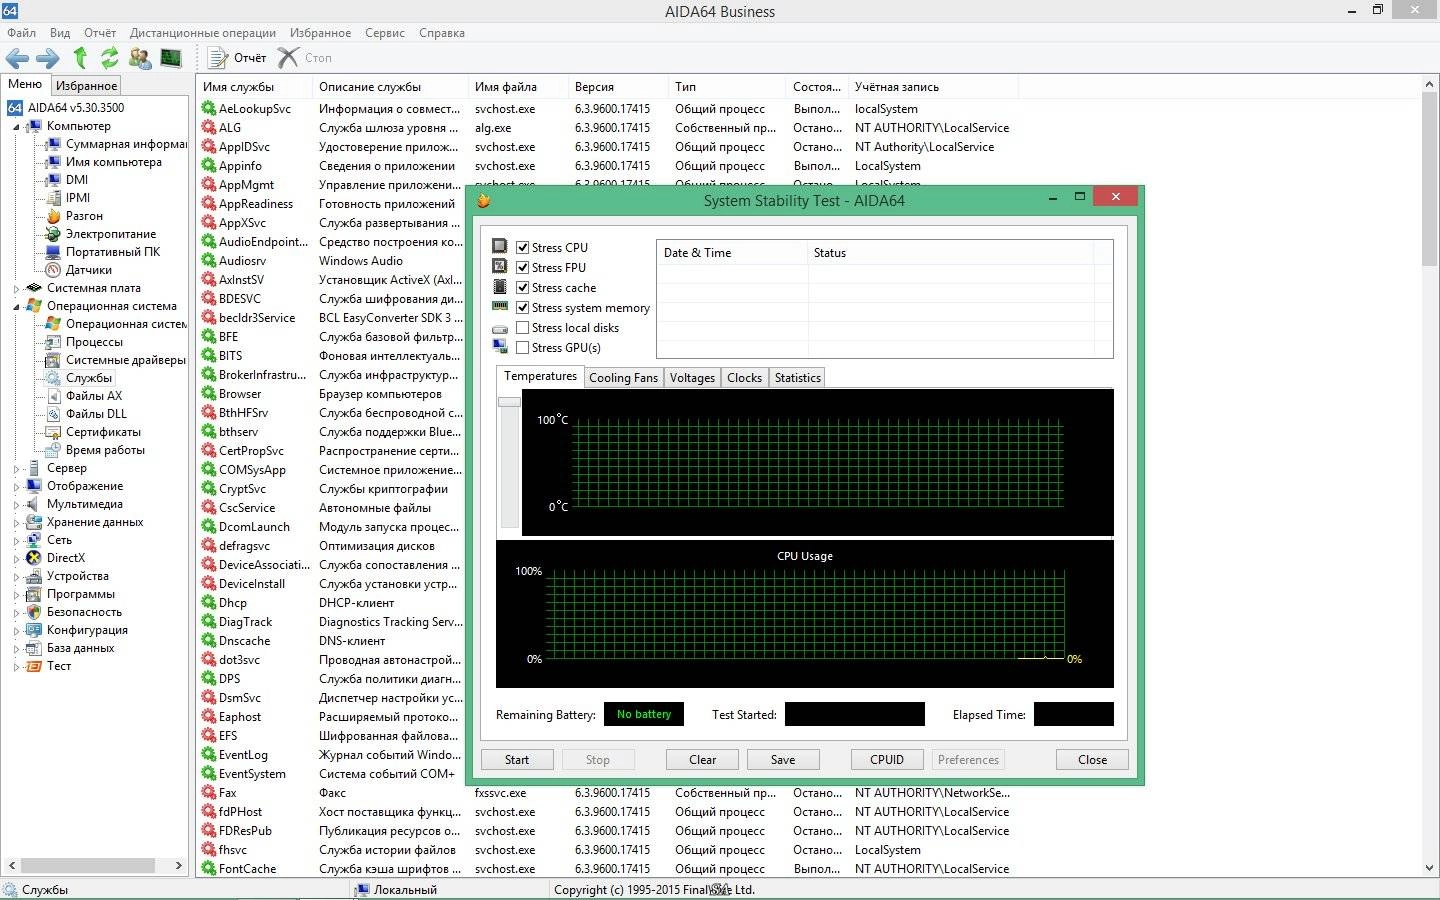This screenshot has width=1440, height=900.
Task: Expand the Системная плата tree node
Action: tap(16, 288)
